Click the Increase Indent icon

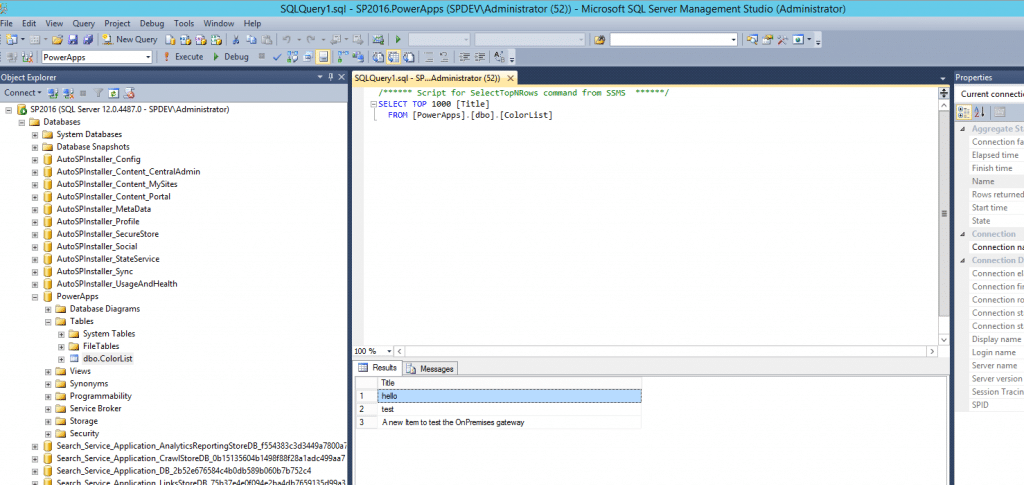[479, 57]
